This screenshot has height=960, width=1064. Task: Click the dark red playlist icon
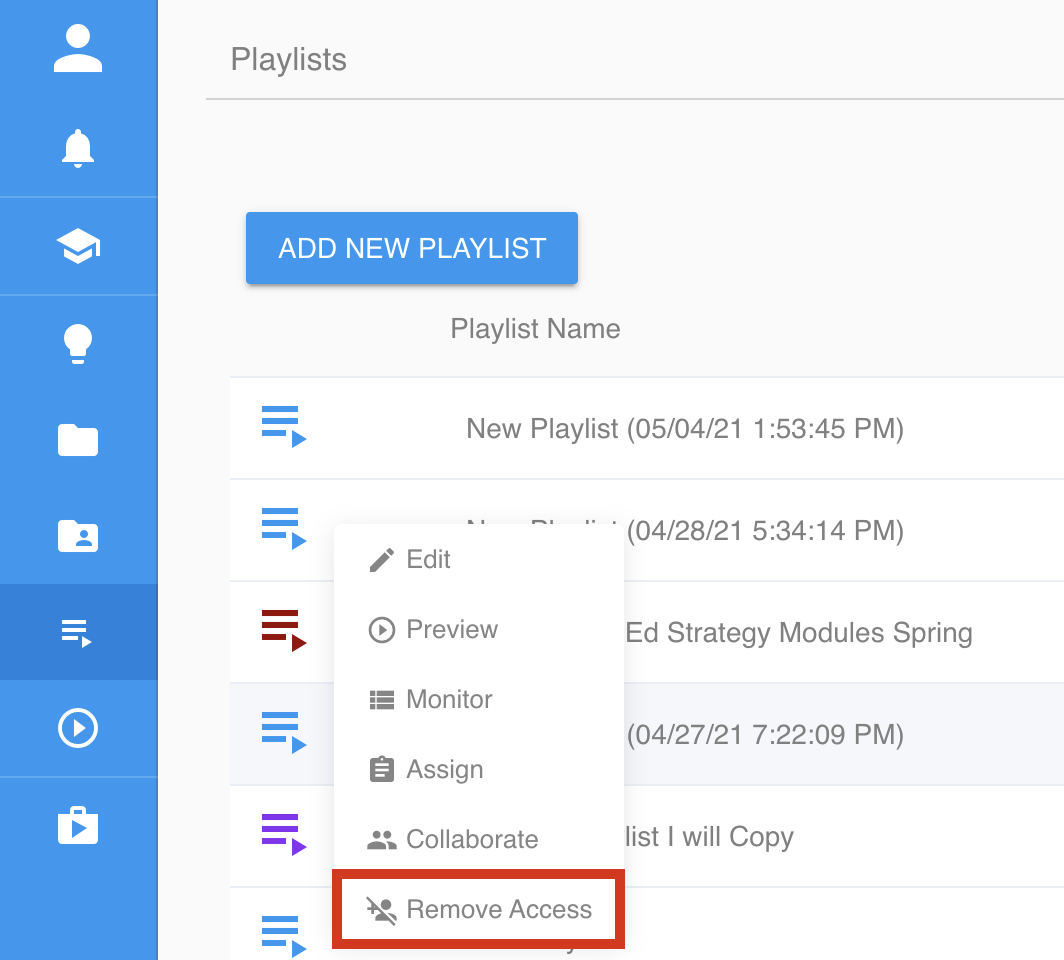coord(284,630)
